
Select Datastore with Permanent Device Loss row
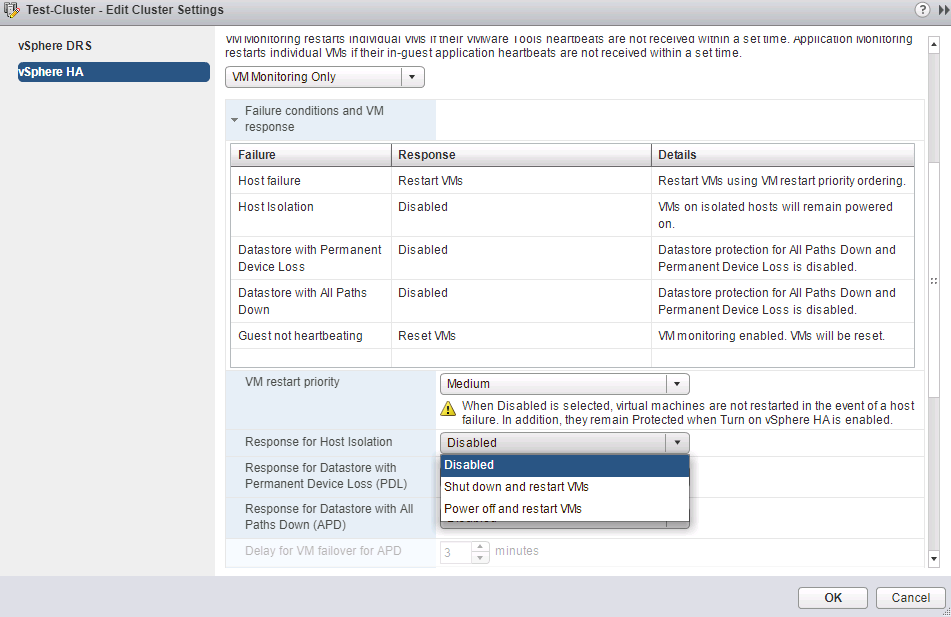[x=572, y=258]
